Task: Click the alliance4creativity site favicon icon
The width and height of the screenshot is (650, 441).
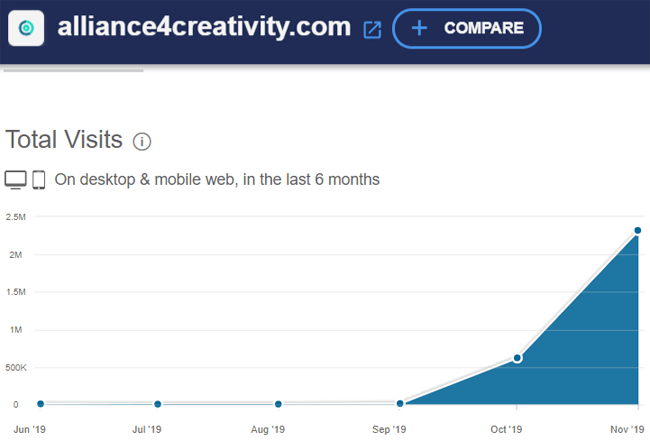Action: [26, 28]
